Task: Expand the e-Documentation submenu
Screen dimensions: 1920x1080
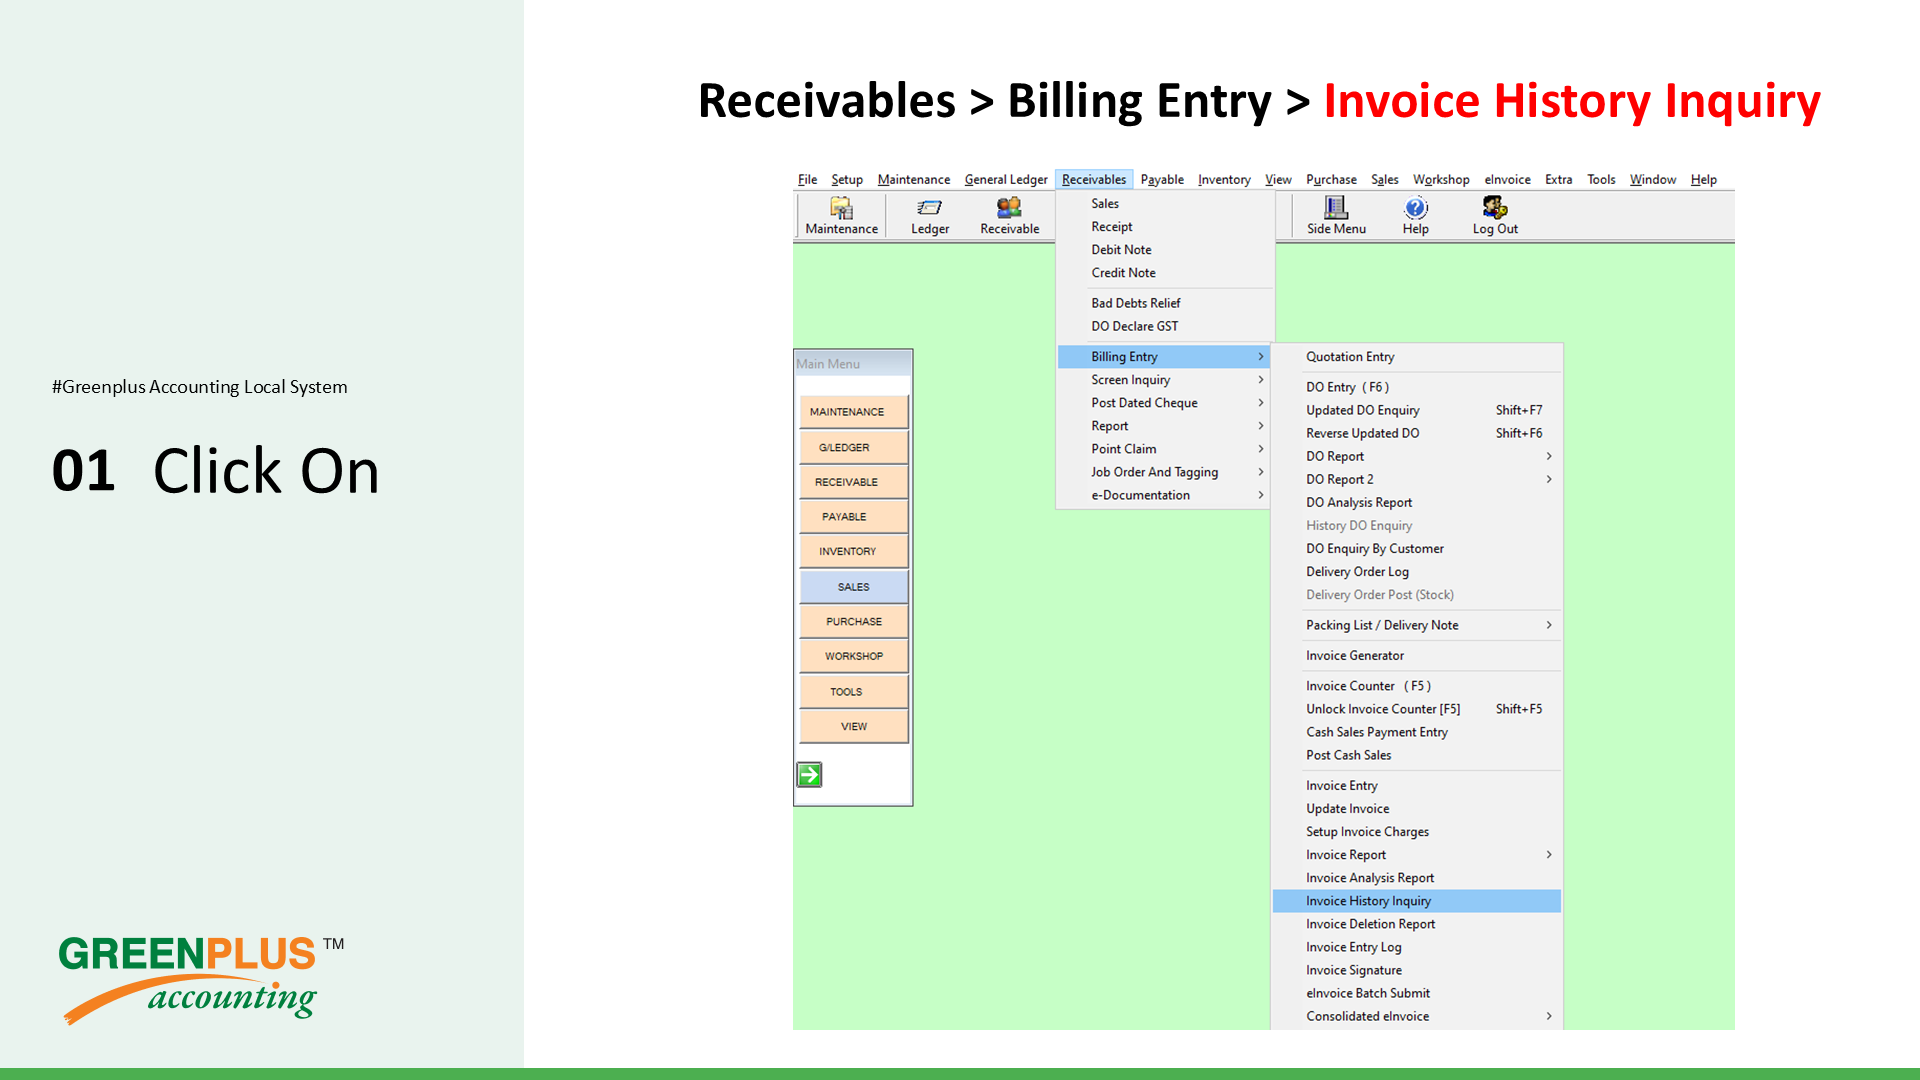Action: [x=1164, y=495]
